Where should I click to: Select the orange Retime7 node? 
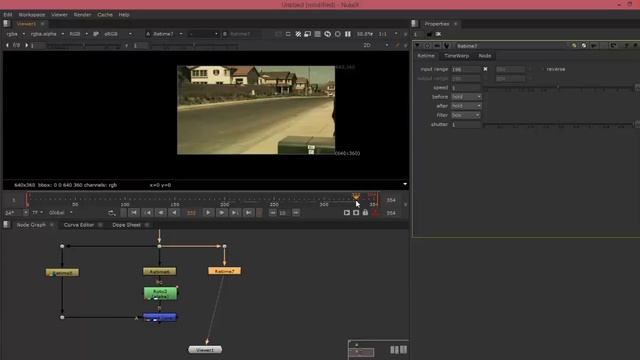224,271
